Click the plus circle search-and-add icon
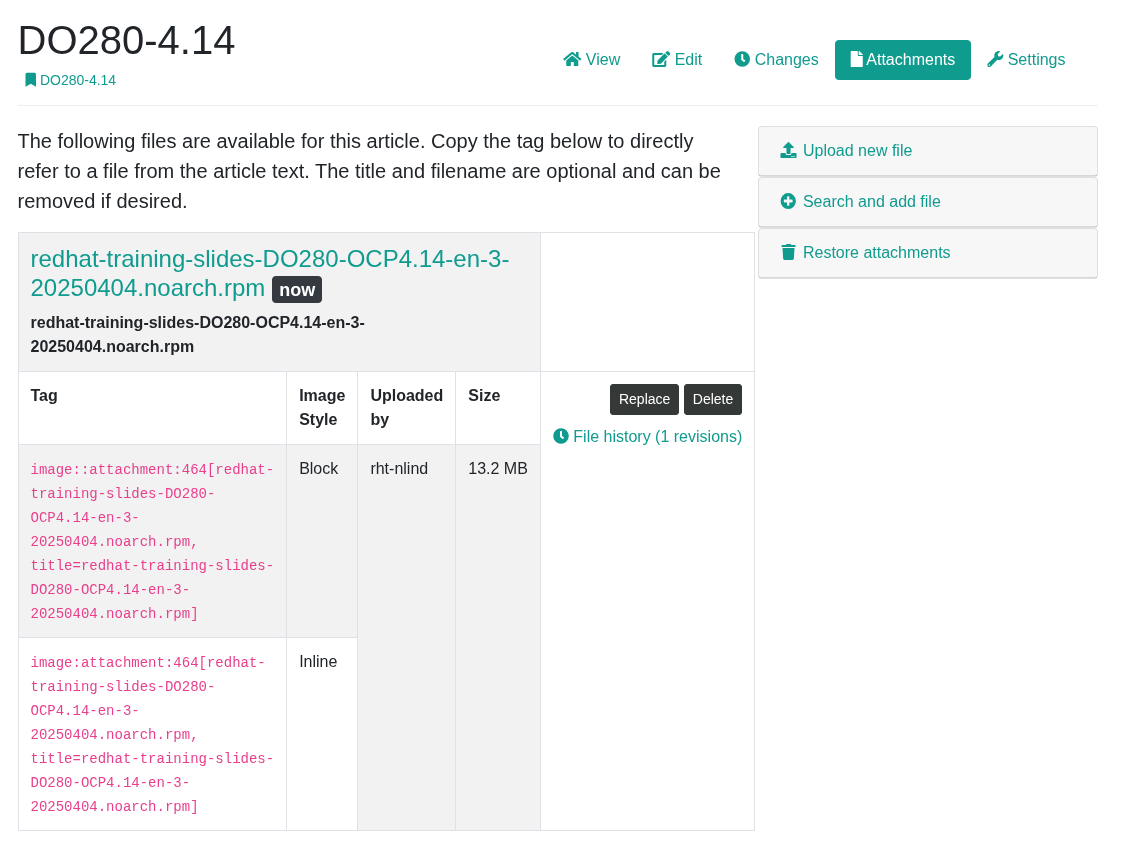 pos(788,201)
